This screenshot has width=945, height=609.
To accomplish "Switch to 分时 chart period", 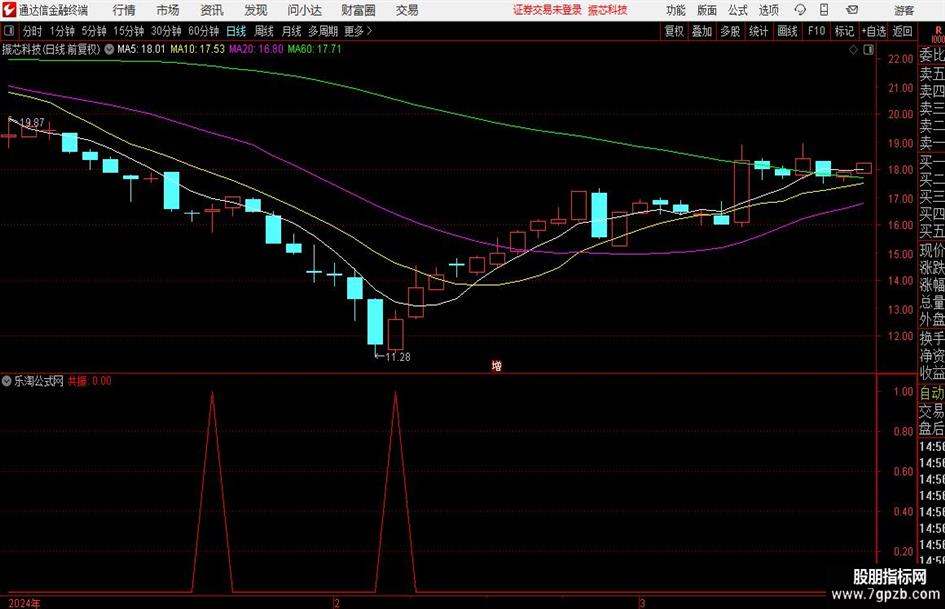I will tap(32, 31).
